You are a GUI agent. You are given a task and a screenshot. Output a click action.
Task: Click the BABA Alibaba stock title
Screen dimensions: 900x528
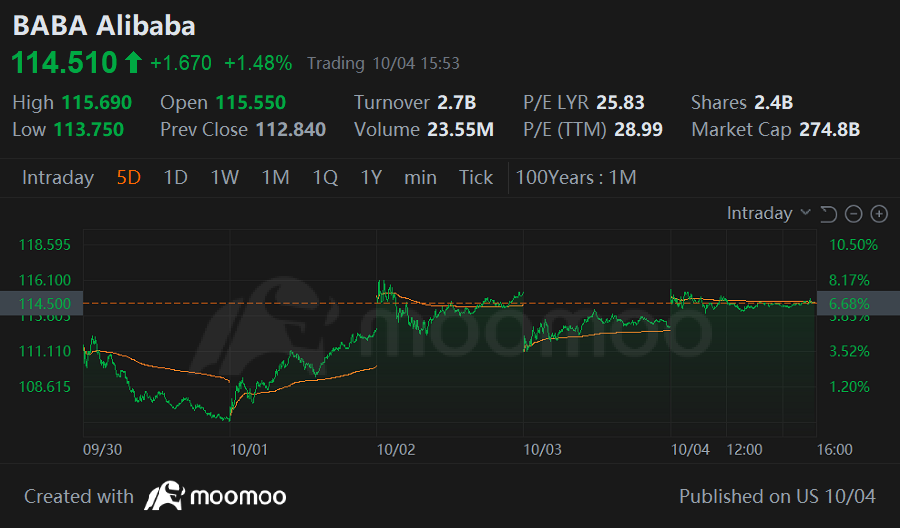pos(104,26)
